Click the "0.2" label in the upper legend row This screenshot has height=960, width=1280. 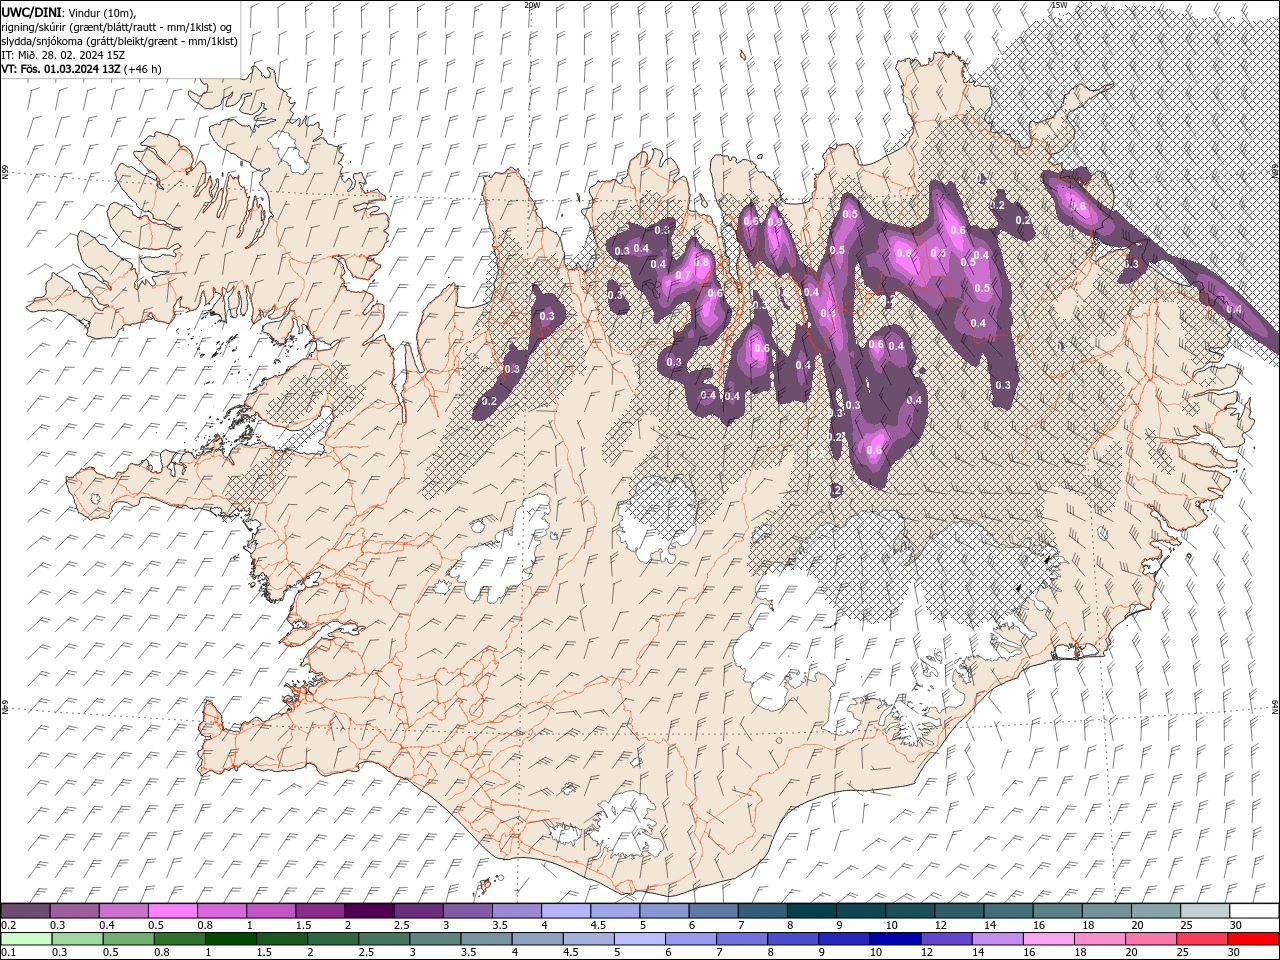pyautogui.click(x=9, y=925)
